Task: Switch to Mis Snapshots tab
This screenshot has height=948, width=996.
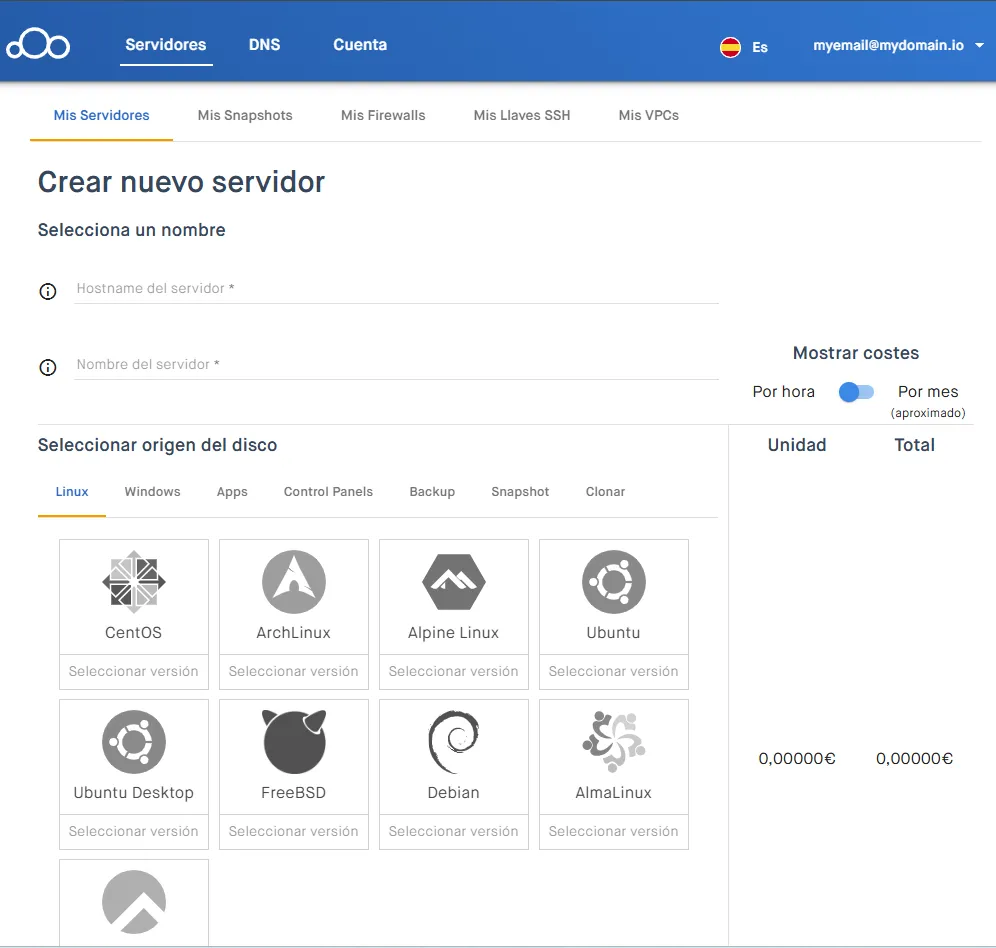Action: coord(245,115)
